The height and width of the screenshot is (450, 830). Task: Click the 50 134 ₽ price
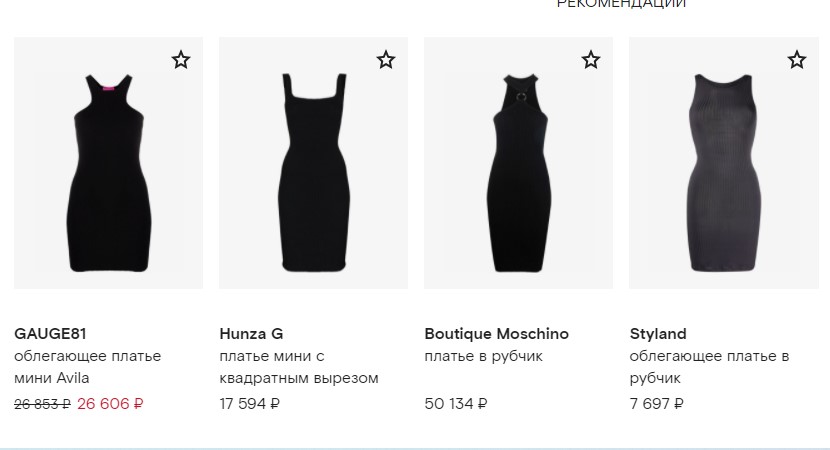point(456,404)
